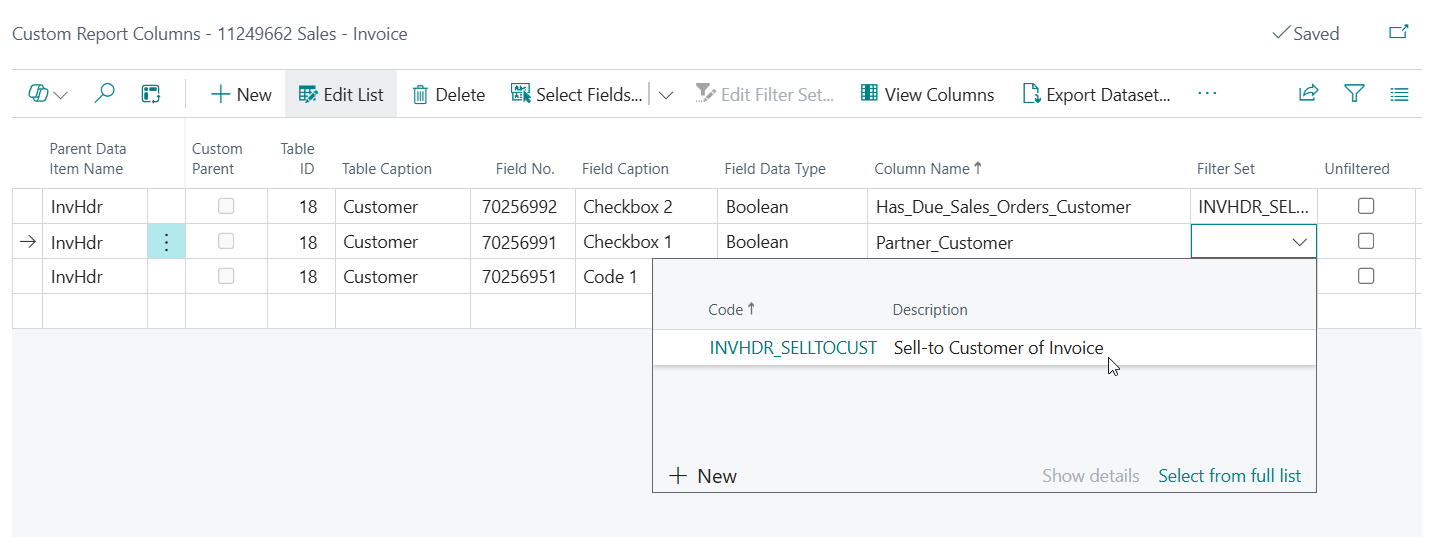Toggle Unfiltered checkbox on the Code 1 row
The width and height of the screenshot is (1429, 537).
1366,276
